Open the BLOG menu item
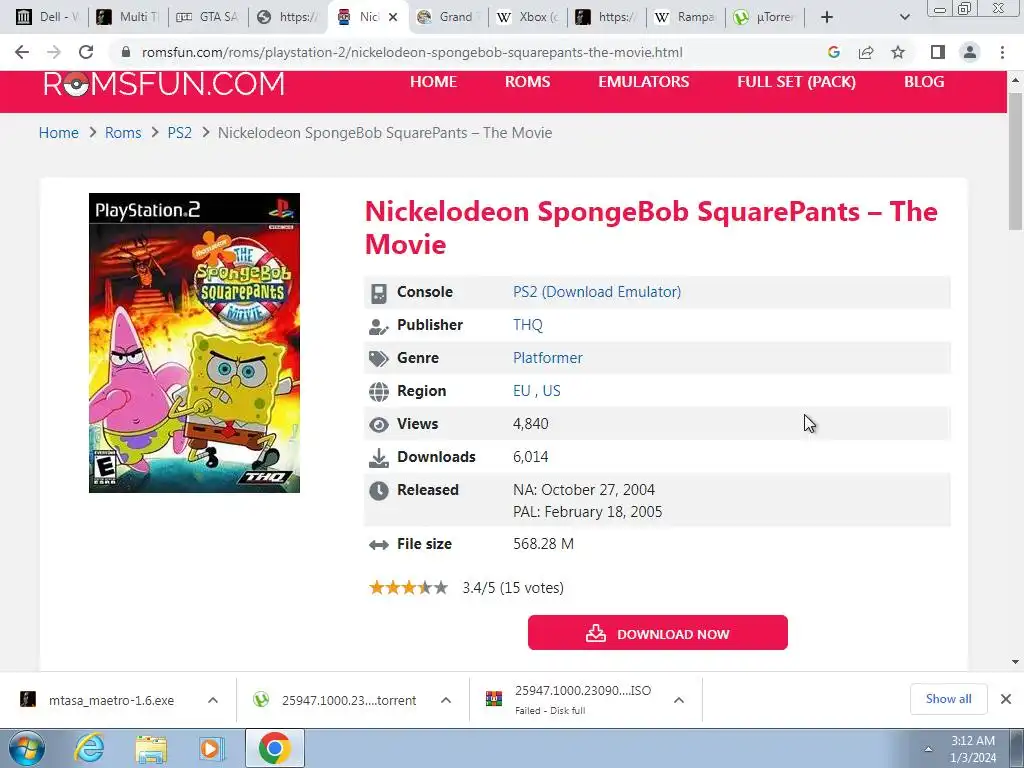 (x=923, y=82)
